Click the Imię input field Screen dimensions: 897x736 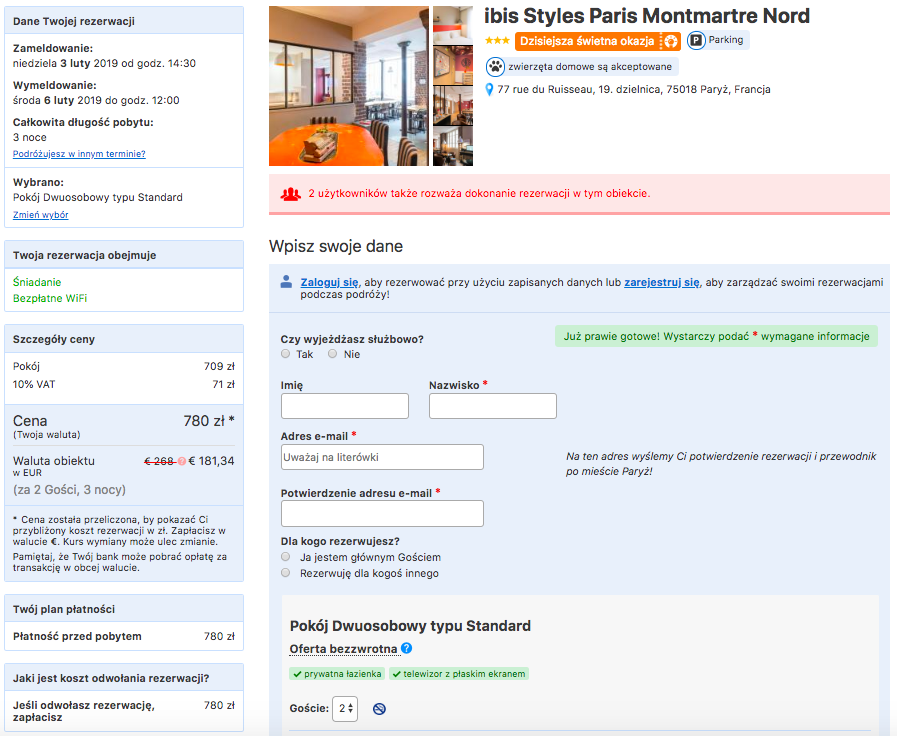[x=345, y=405]
